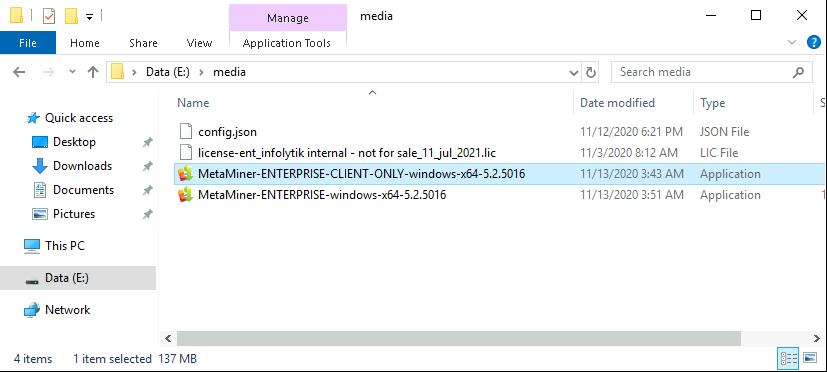Click the search magnifier icon

tap(799, 72)
